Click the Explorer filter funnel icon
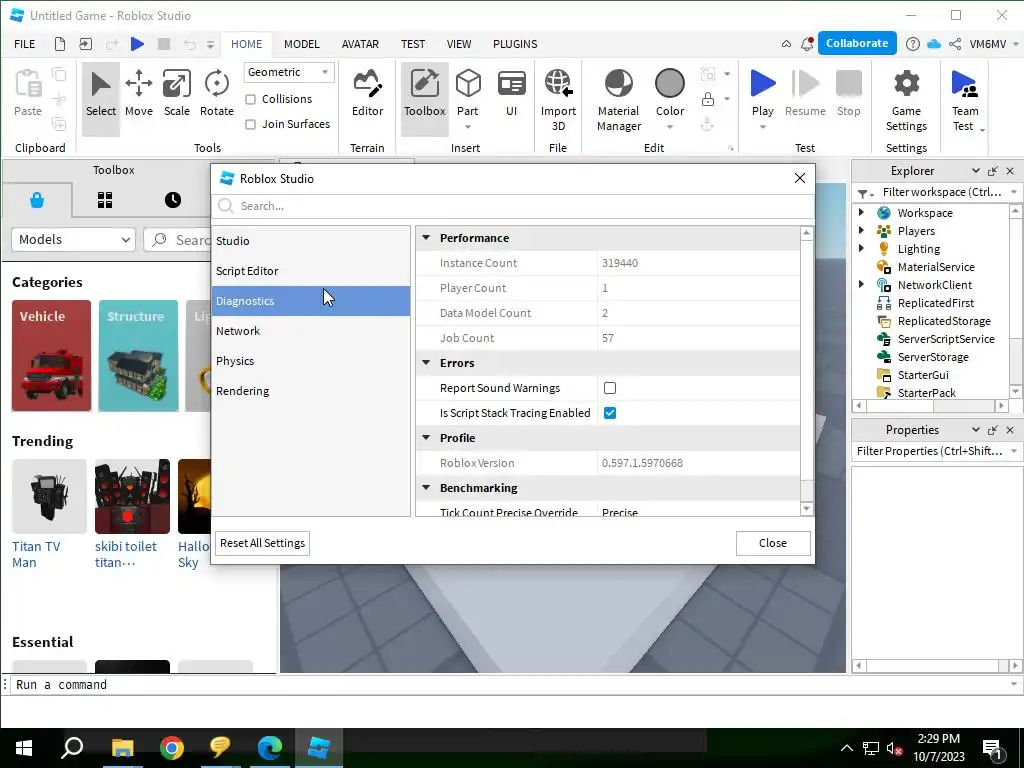The height and width of the screenshot is (768, 1024). pyautogui.click(x=863, y=193)
